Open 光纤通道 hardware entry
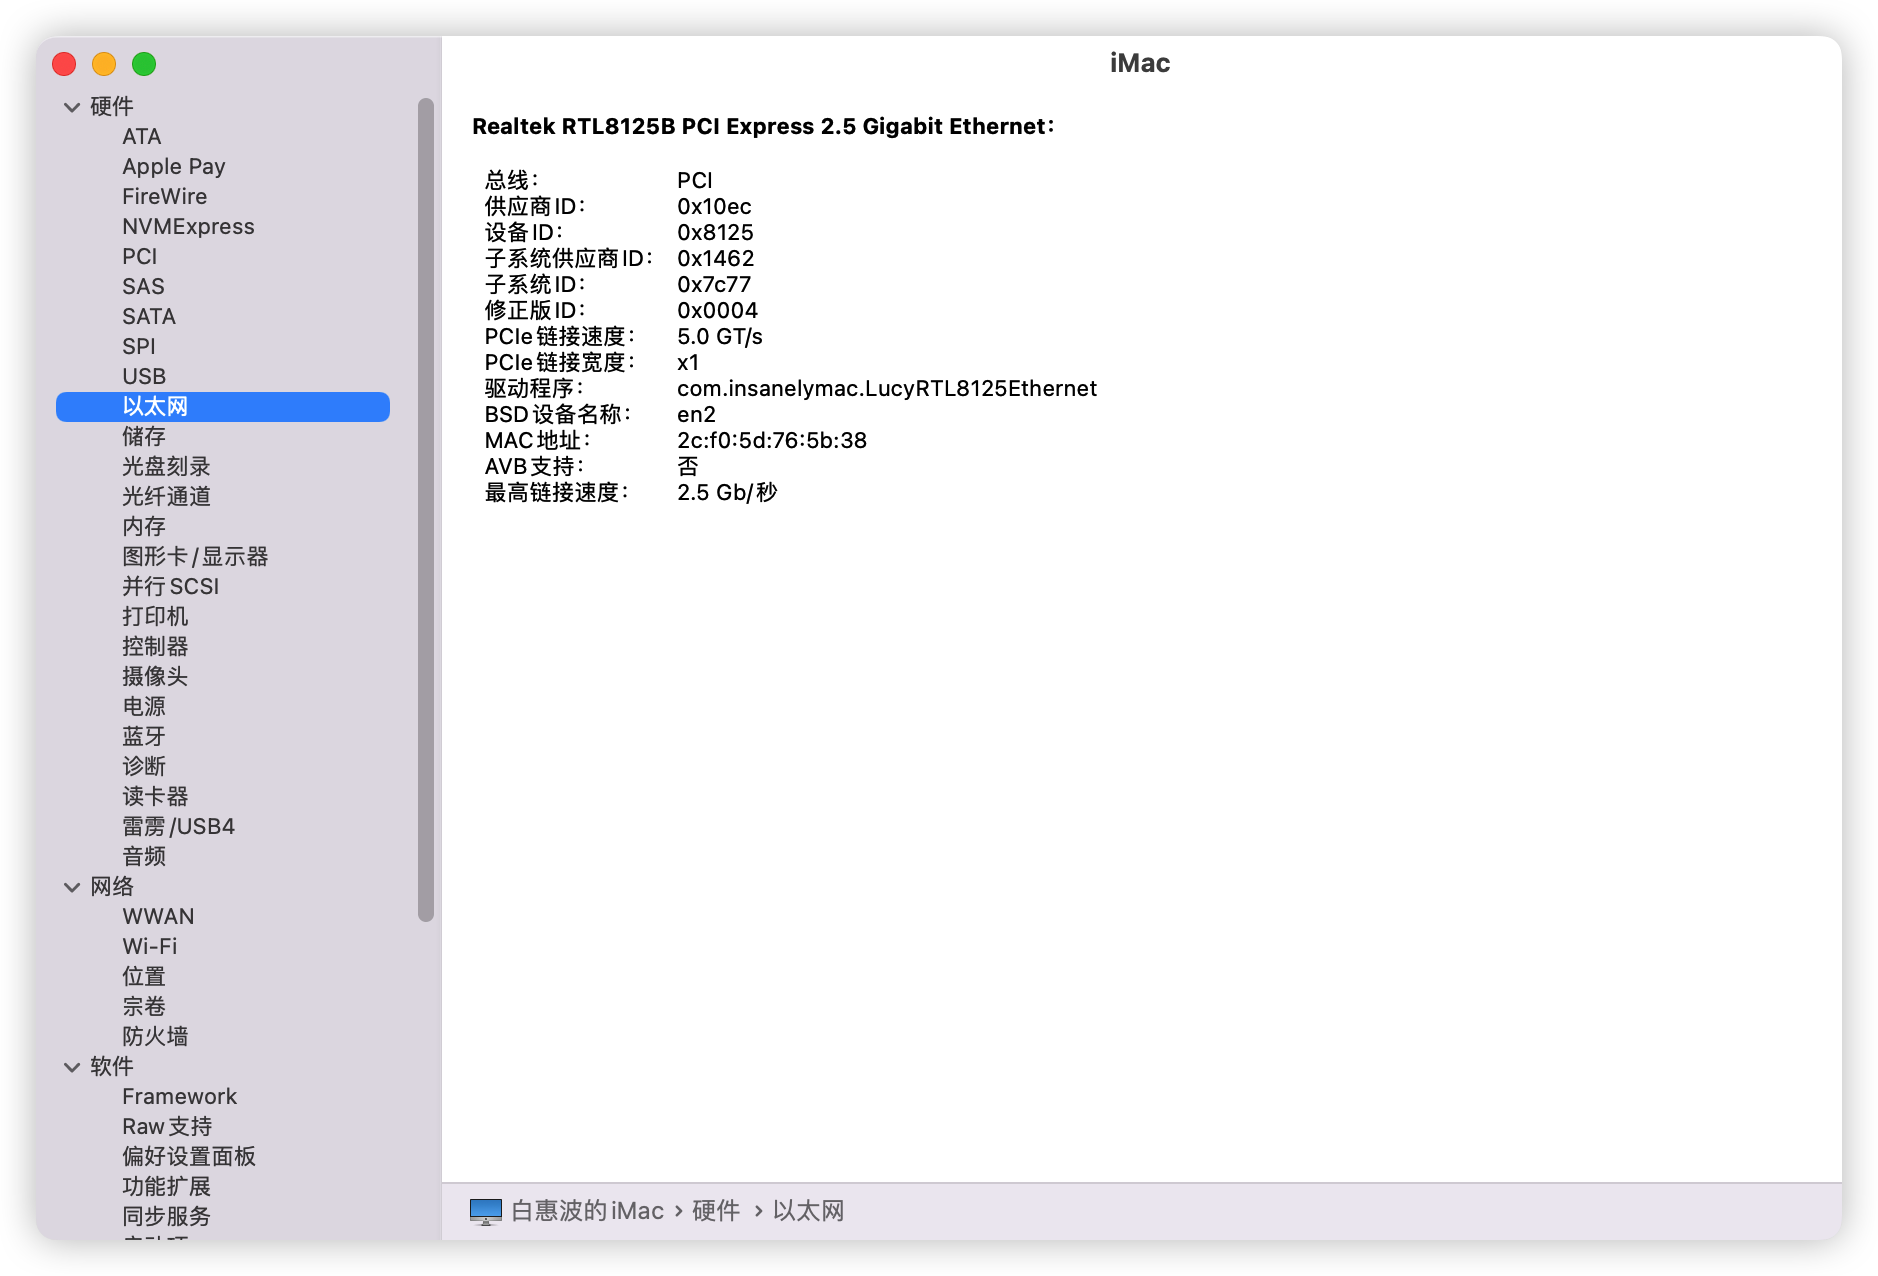 click(x=166, y=497)
